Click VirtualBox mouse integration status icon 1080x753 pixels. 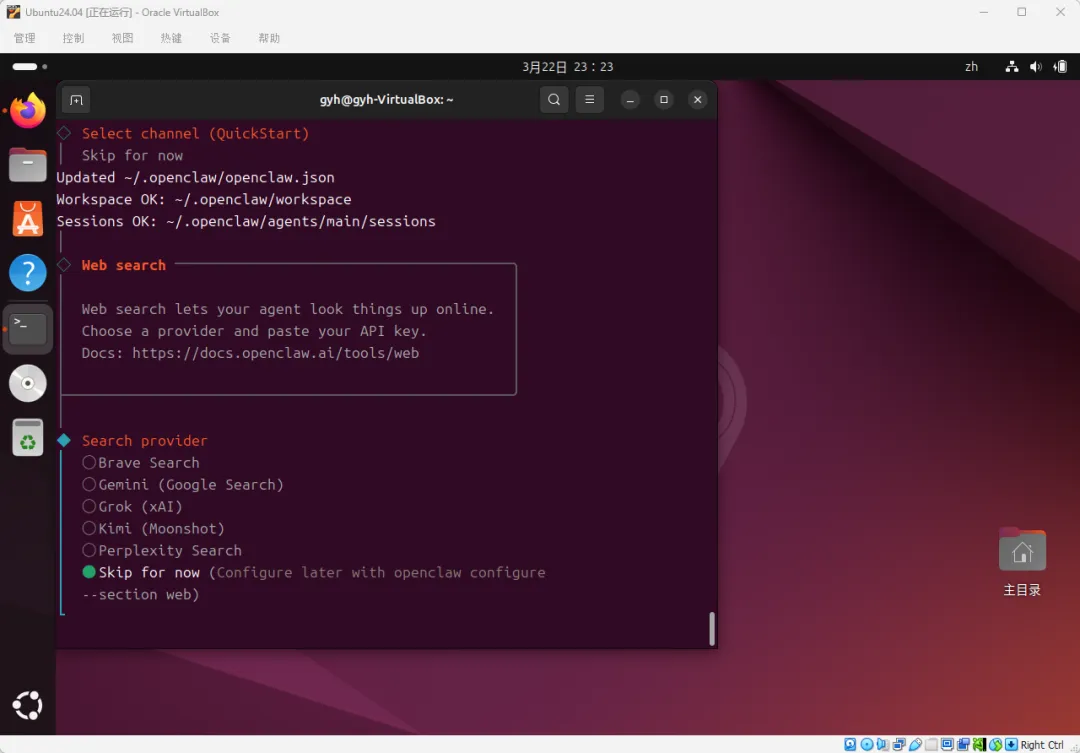995,745
